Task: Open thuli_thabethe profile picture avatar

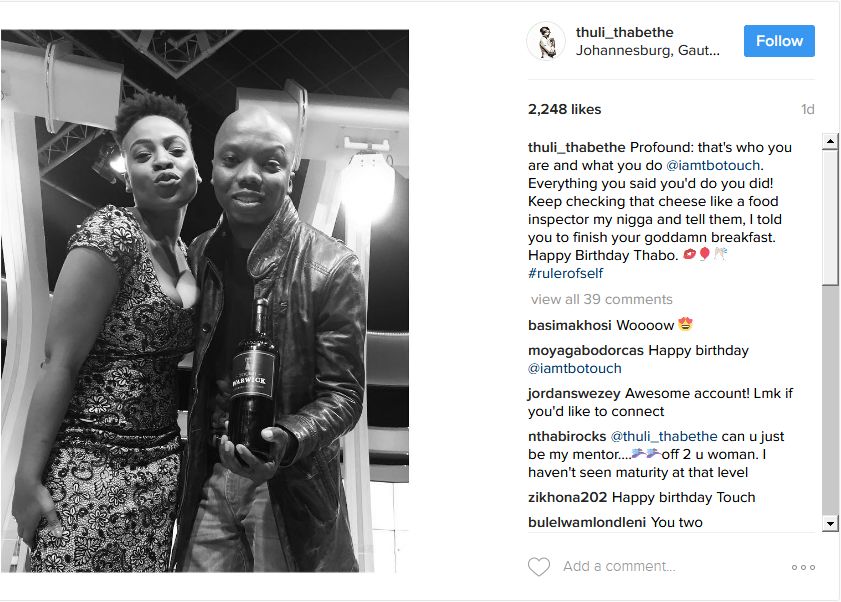Action: click(x=546, y=41)
